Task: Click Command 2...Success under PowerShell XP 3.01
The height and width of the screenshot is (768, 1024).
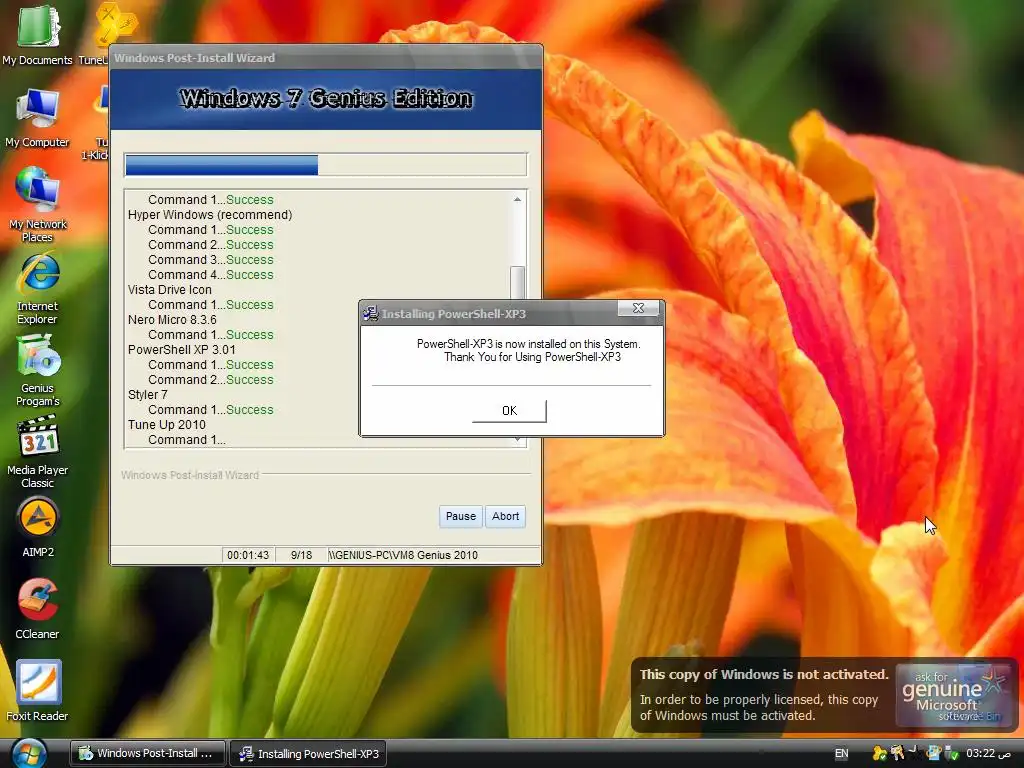Action: click(x=210, y=379)
